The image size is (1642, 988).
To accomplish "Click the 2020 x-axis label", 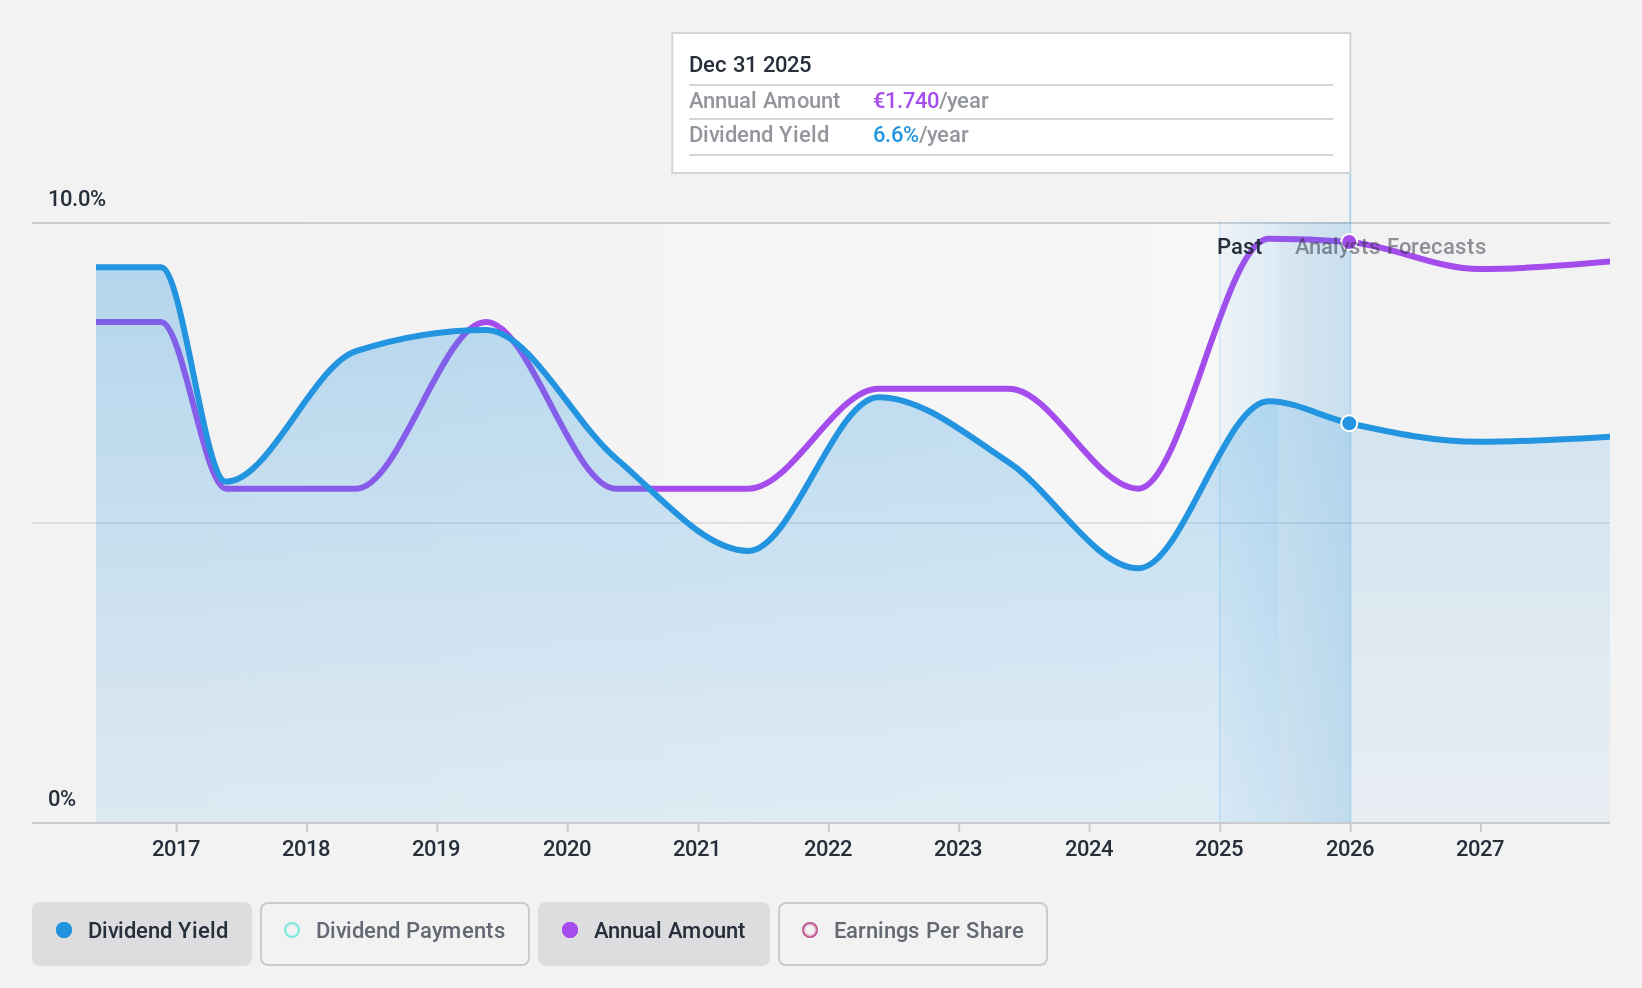I will point(567,849).
